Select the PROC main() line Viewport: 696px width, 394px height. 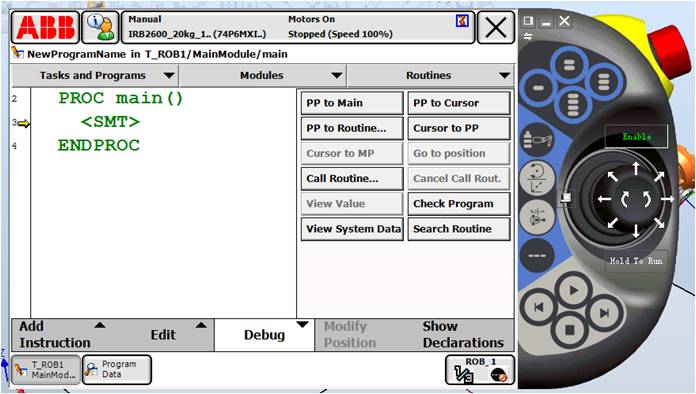coord(121,98)
